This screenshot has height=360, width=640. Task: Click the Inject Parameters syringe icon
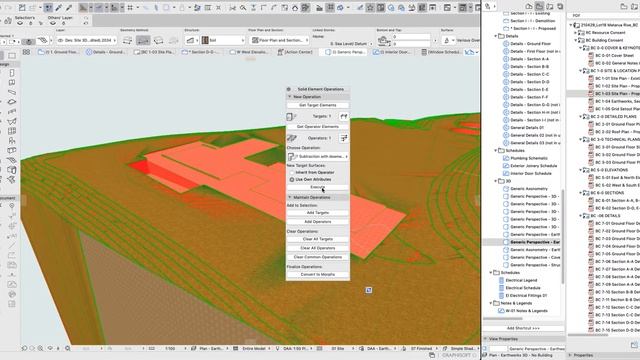[x=69, y=7]
